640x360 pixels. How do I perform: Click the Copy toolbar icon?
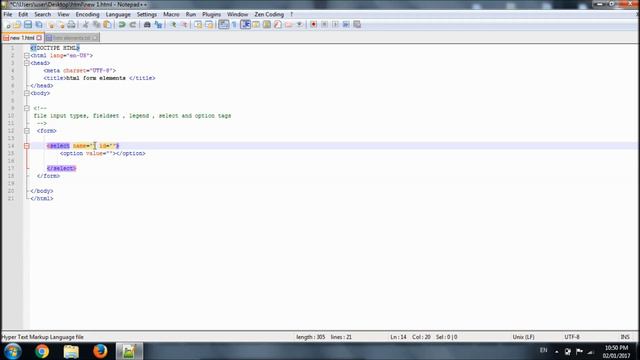96,25
